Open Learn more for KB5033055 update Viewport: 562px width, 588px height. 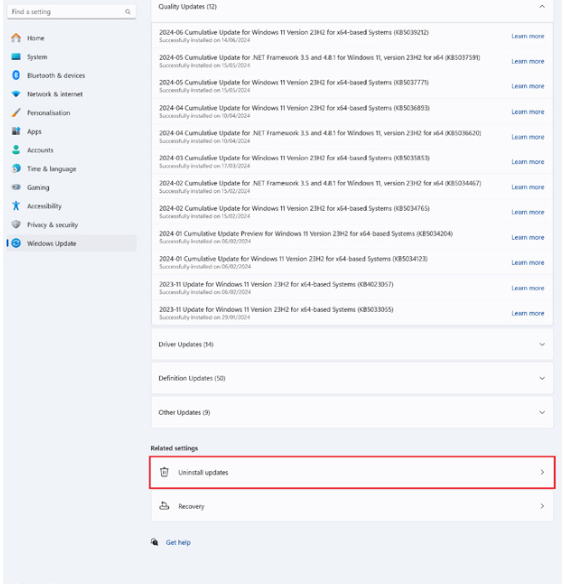pos(528,313)
